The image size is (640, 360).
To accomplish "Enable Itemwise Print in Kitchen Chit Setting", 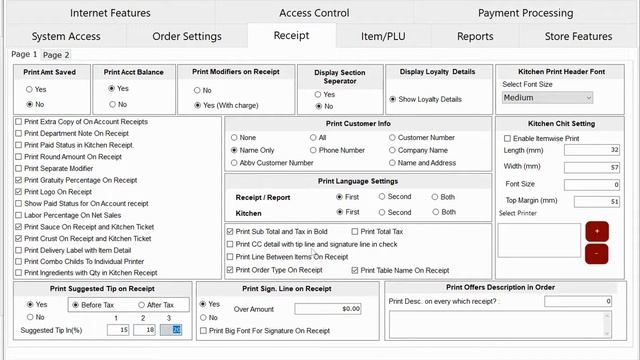I will (x=507, y=138).
